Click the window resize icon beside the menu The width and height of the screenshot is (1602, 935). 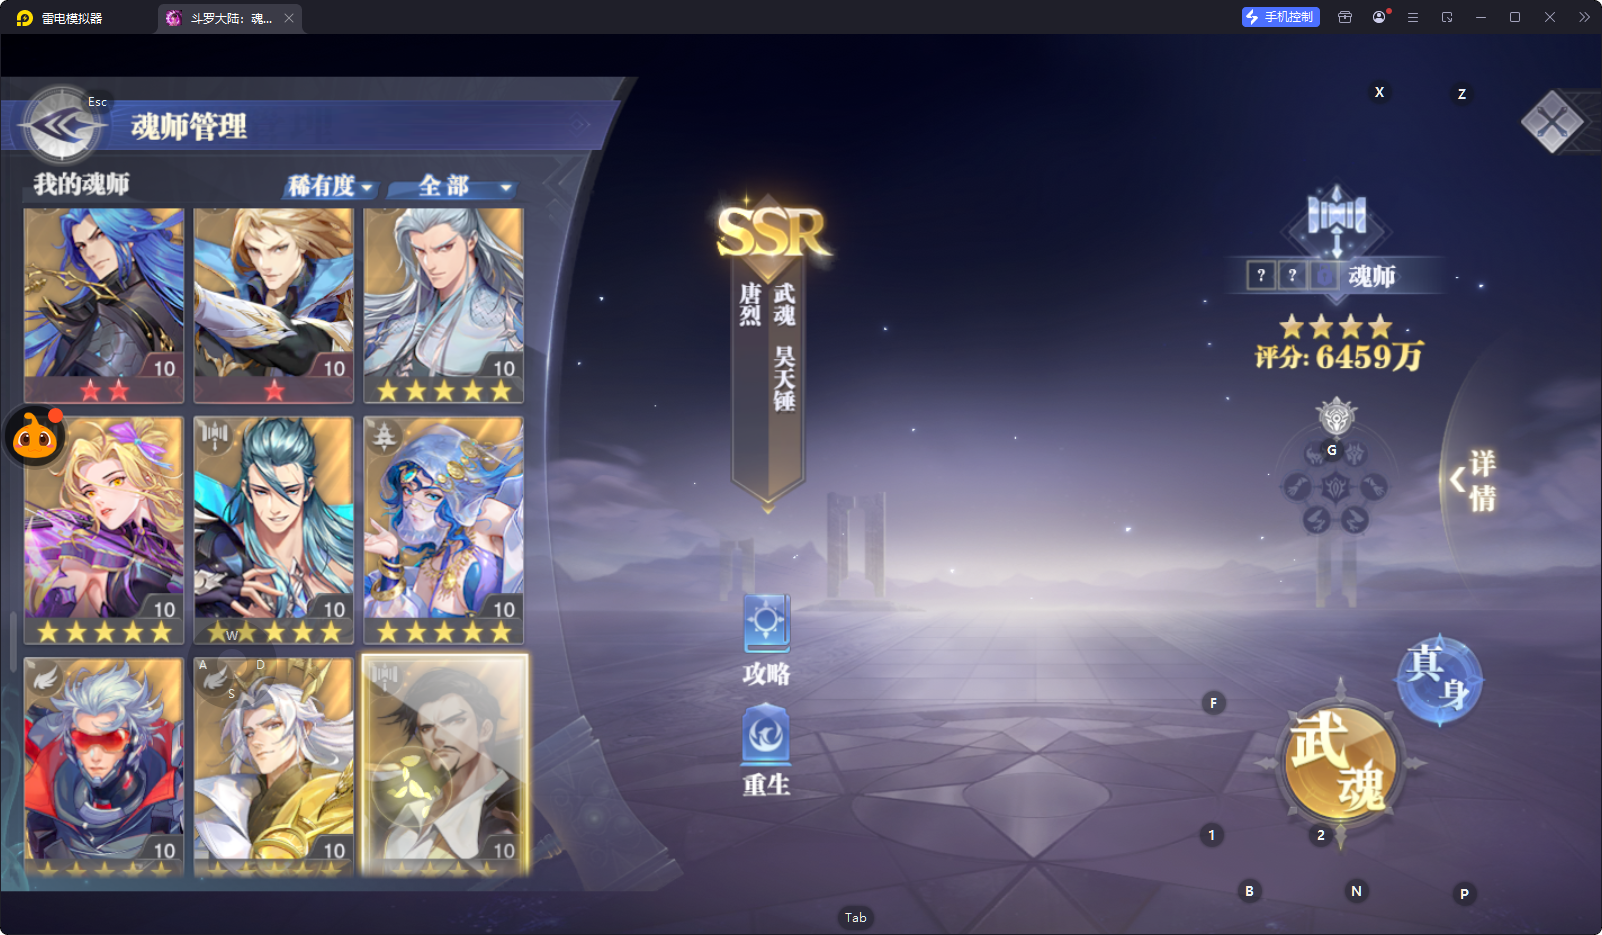tap(1447, 17)
